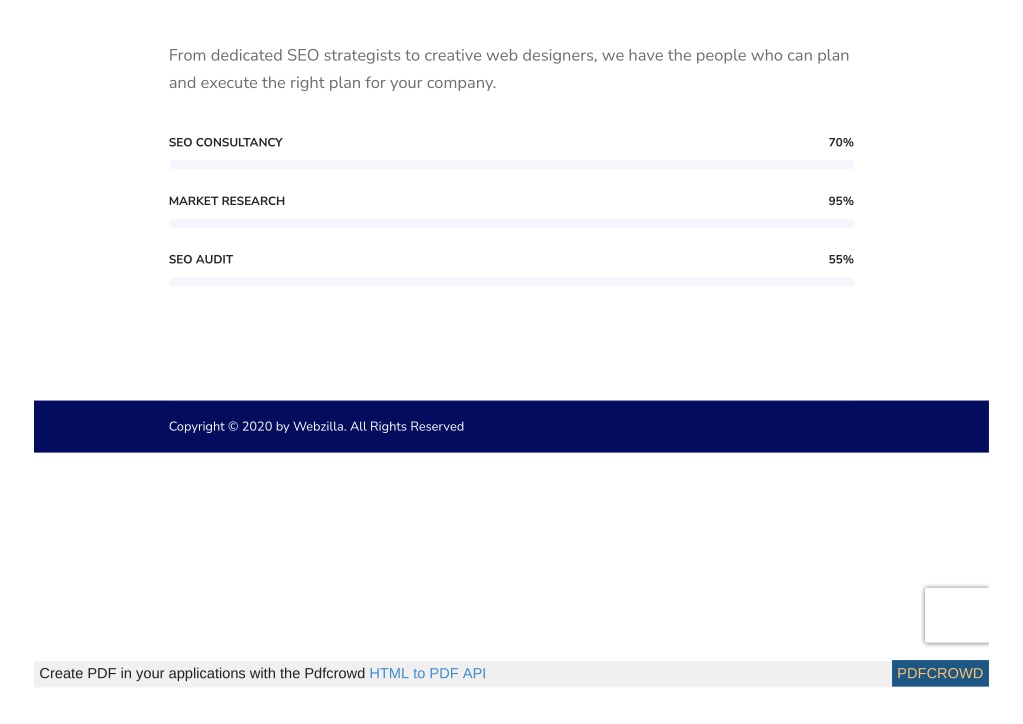
Task: Click the reCAPTCHA badge box
Action: tap(956, 615)
